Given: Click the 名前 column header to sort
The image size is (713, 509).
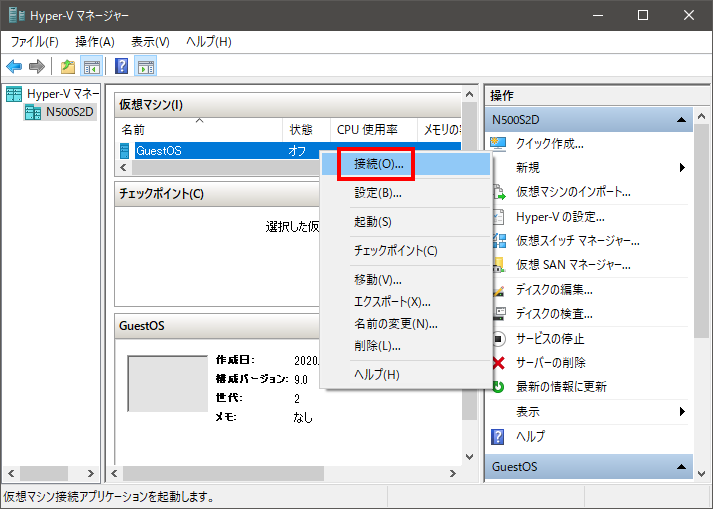Looking at the screenshot, I should 199,130.
